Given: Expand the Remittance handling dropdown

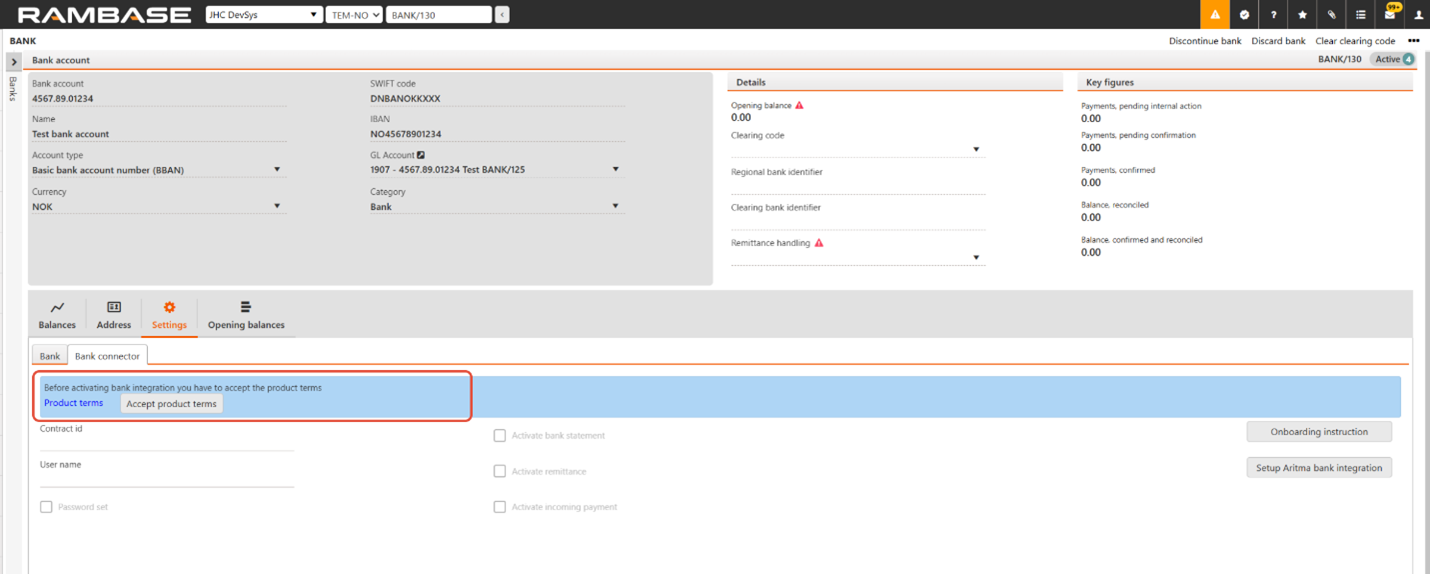Looking at the screenshot, I should point(976,258).
